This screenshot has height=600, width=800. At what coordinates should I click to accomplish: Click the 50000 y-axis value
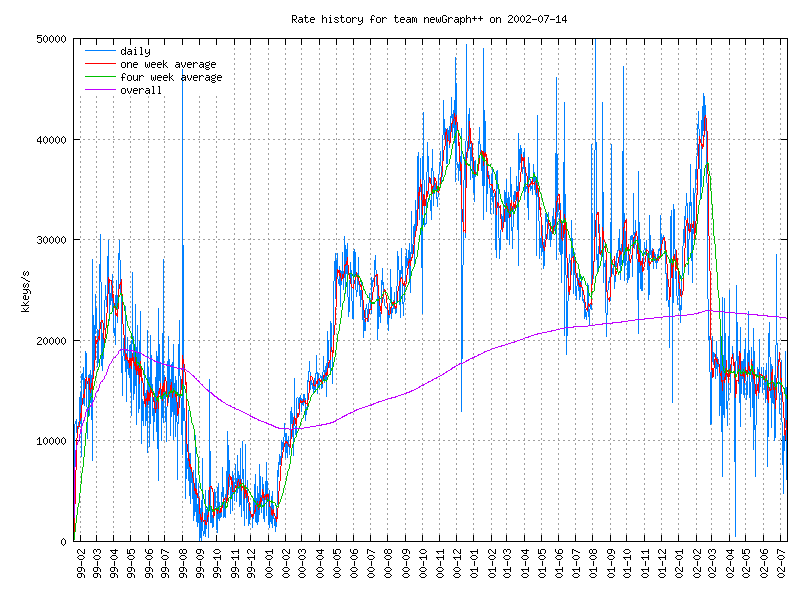[52, 39]
